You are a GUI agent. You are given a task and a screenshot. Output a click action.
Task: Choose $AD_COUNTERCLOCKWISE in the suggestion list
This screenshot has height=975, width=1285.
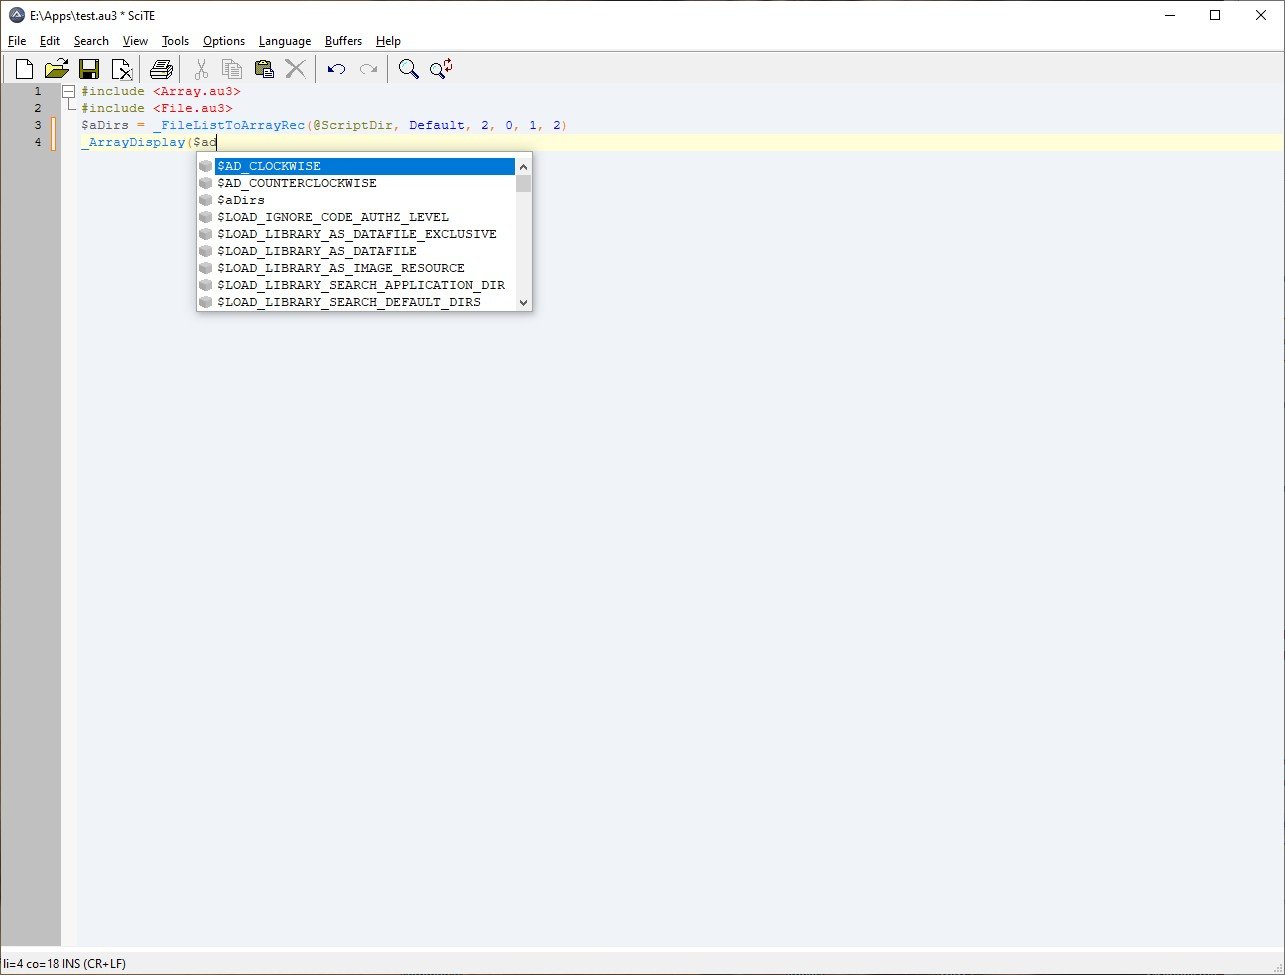point(296,183)
